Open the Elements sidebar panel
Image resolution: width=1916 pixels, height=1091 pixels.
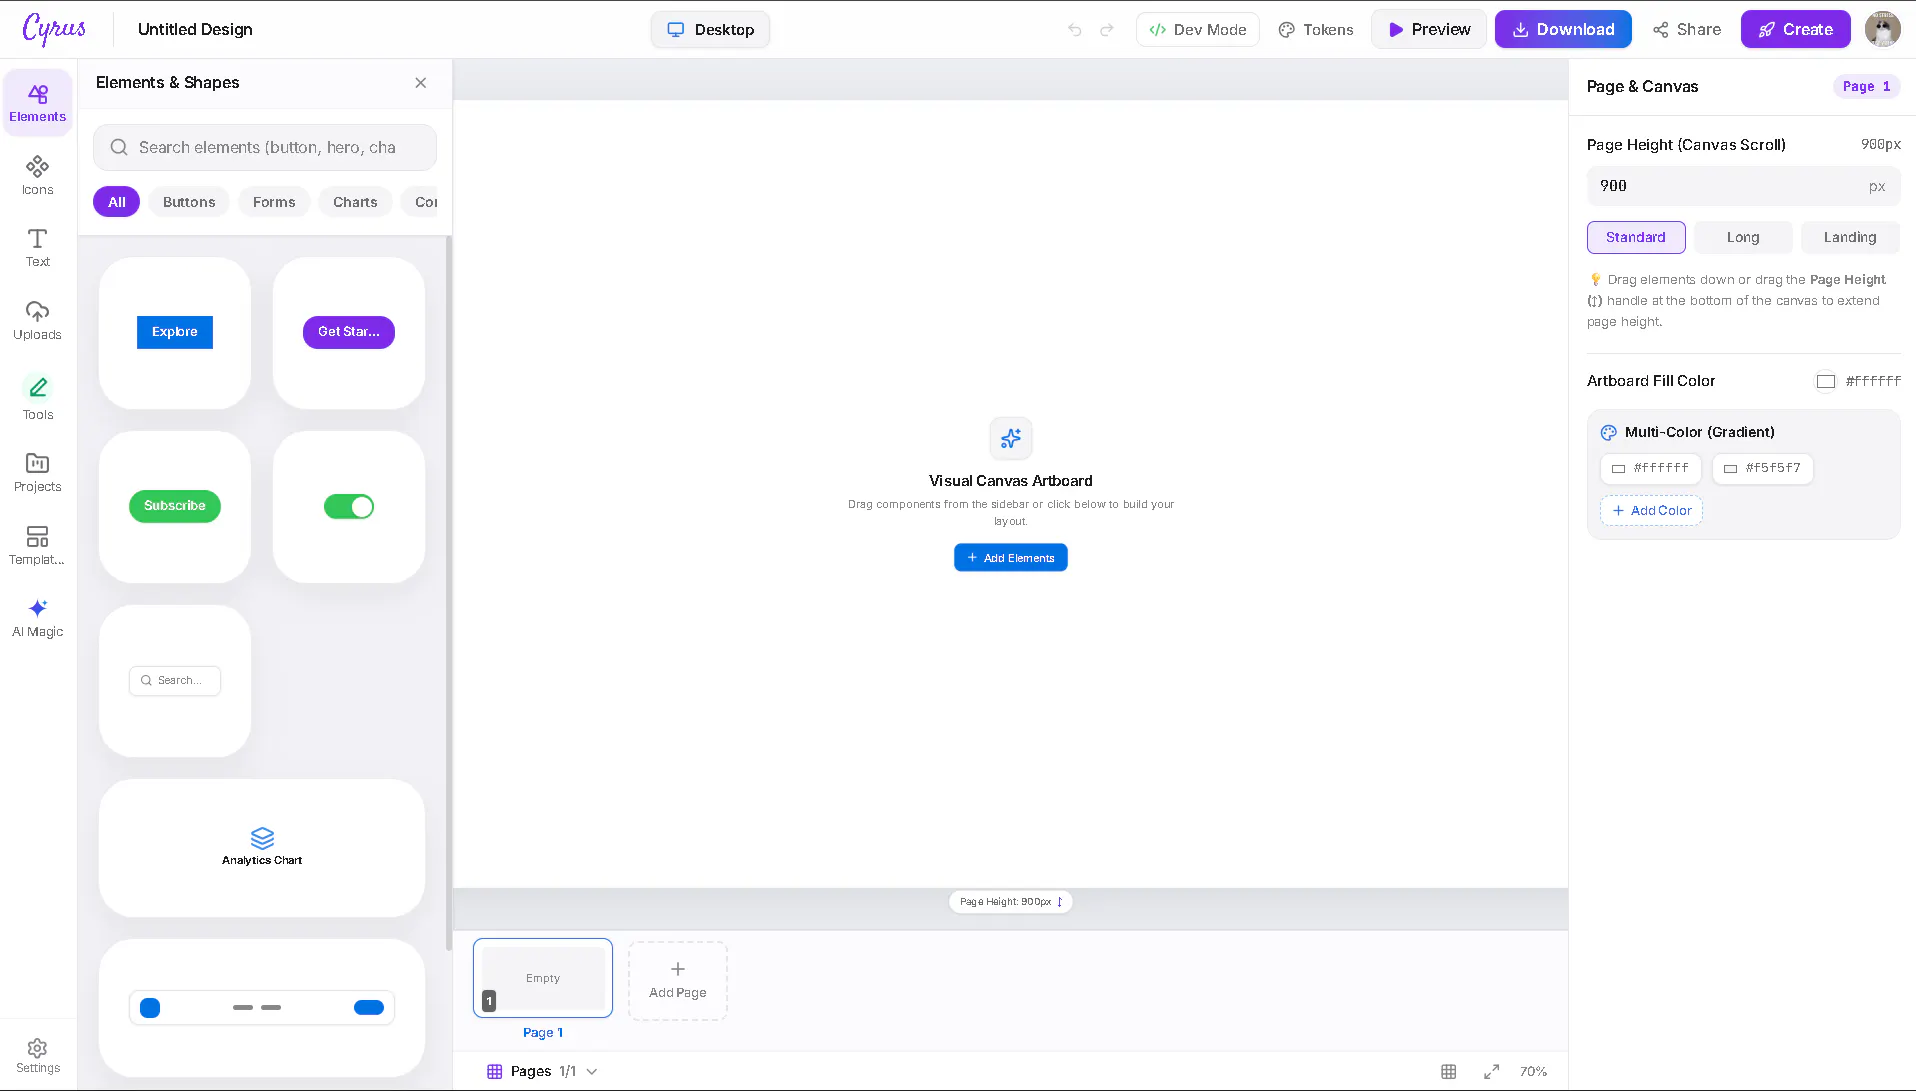[x=38, y=103]
